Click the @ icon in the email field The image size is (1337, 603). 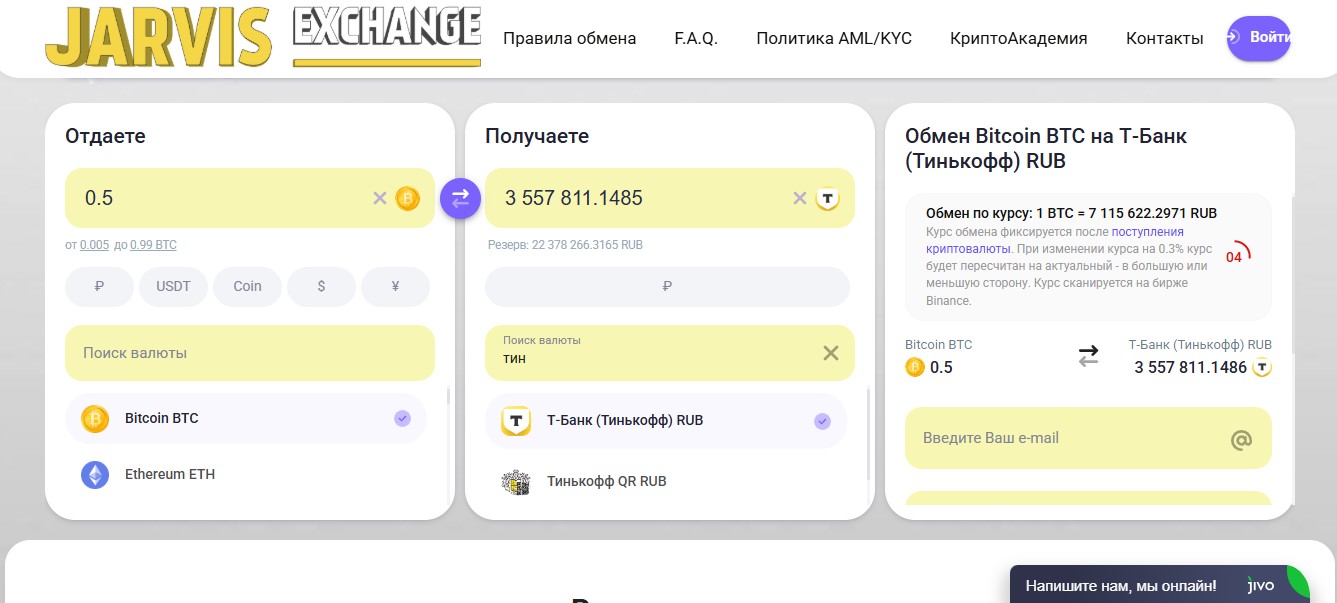1240,438
